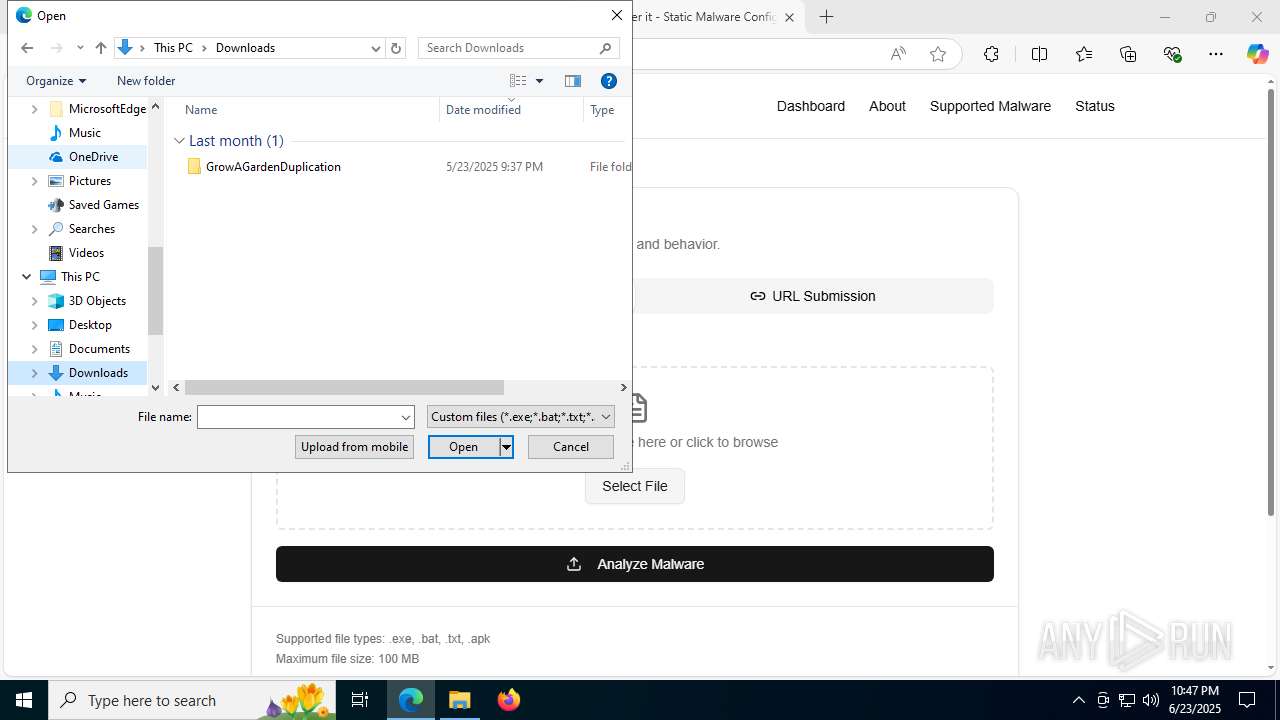
Task: Open the Open button split arrow
Action: point(506,447)
